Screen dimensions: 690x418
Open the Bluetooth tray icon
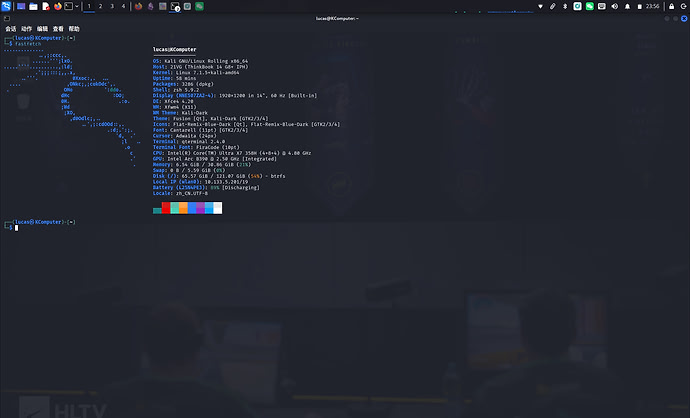565,7
